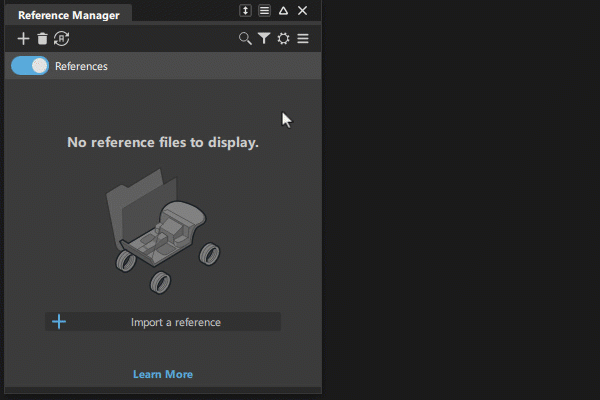Select the Reference Manager tab
Viewport: 600px width, 400px height.
tap(69, 15)
